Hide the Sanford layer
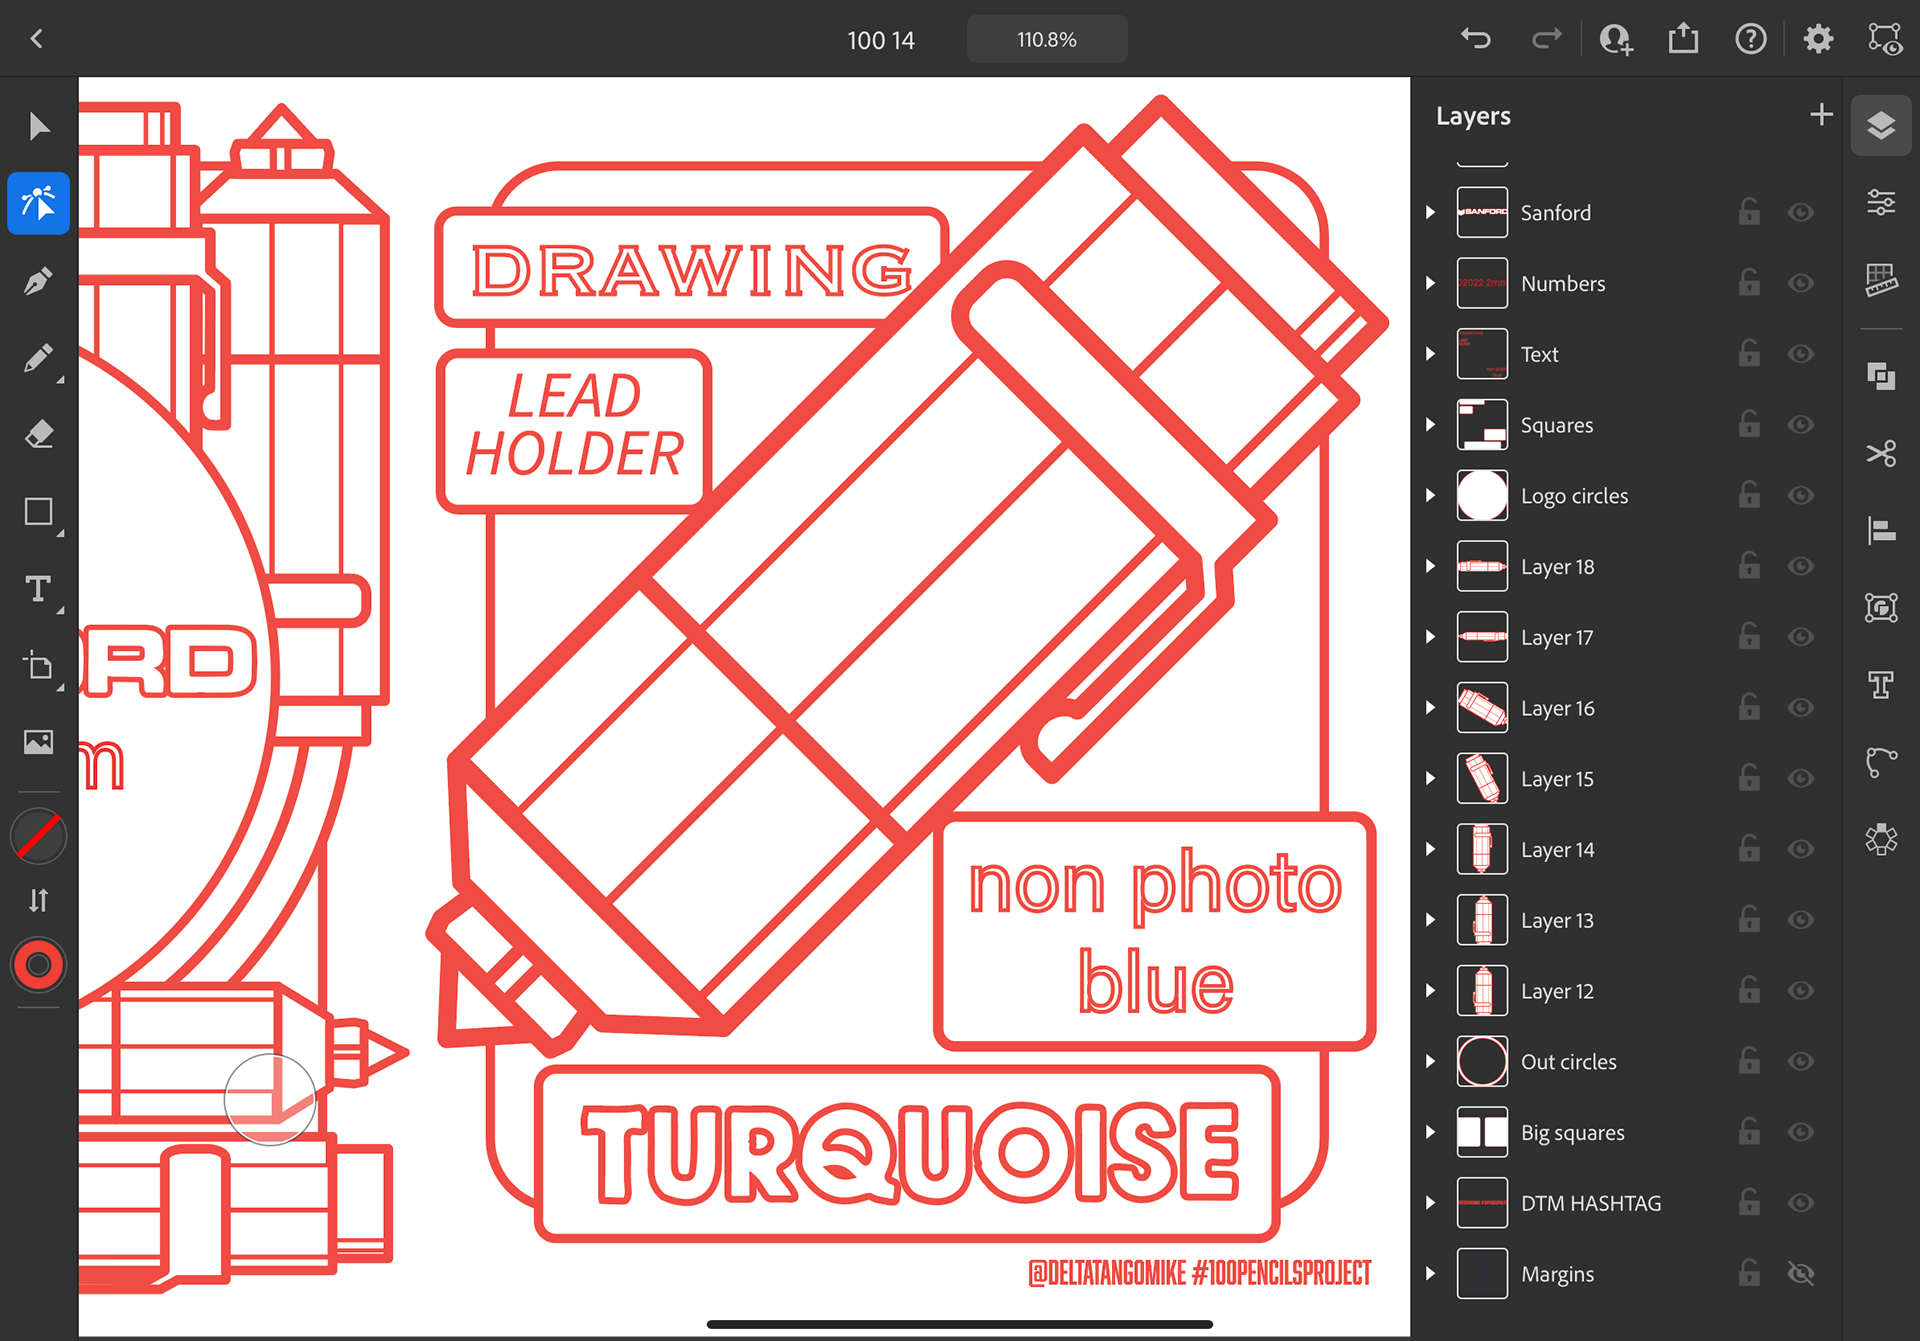The height and width of the screenshot is (1341, 1920). click(x=1801, y=212)
